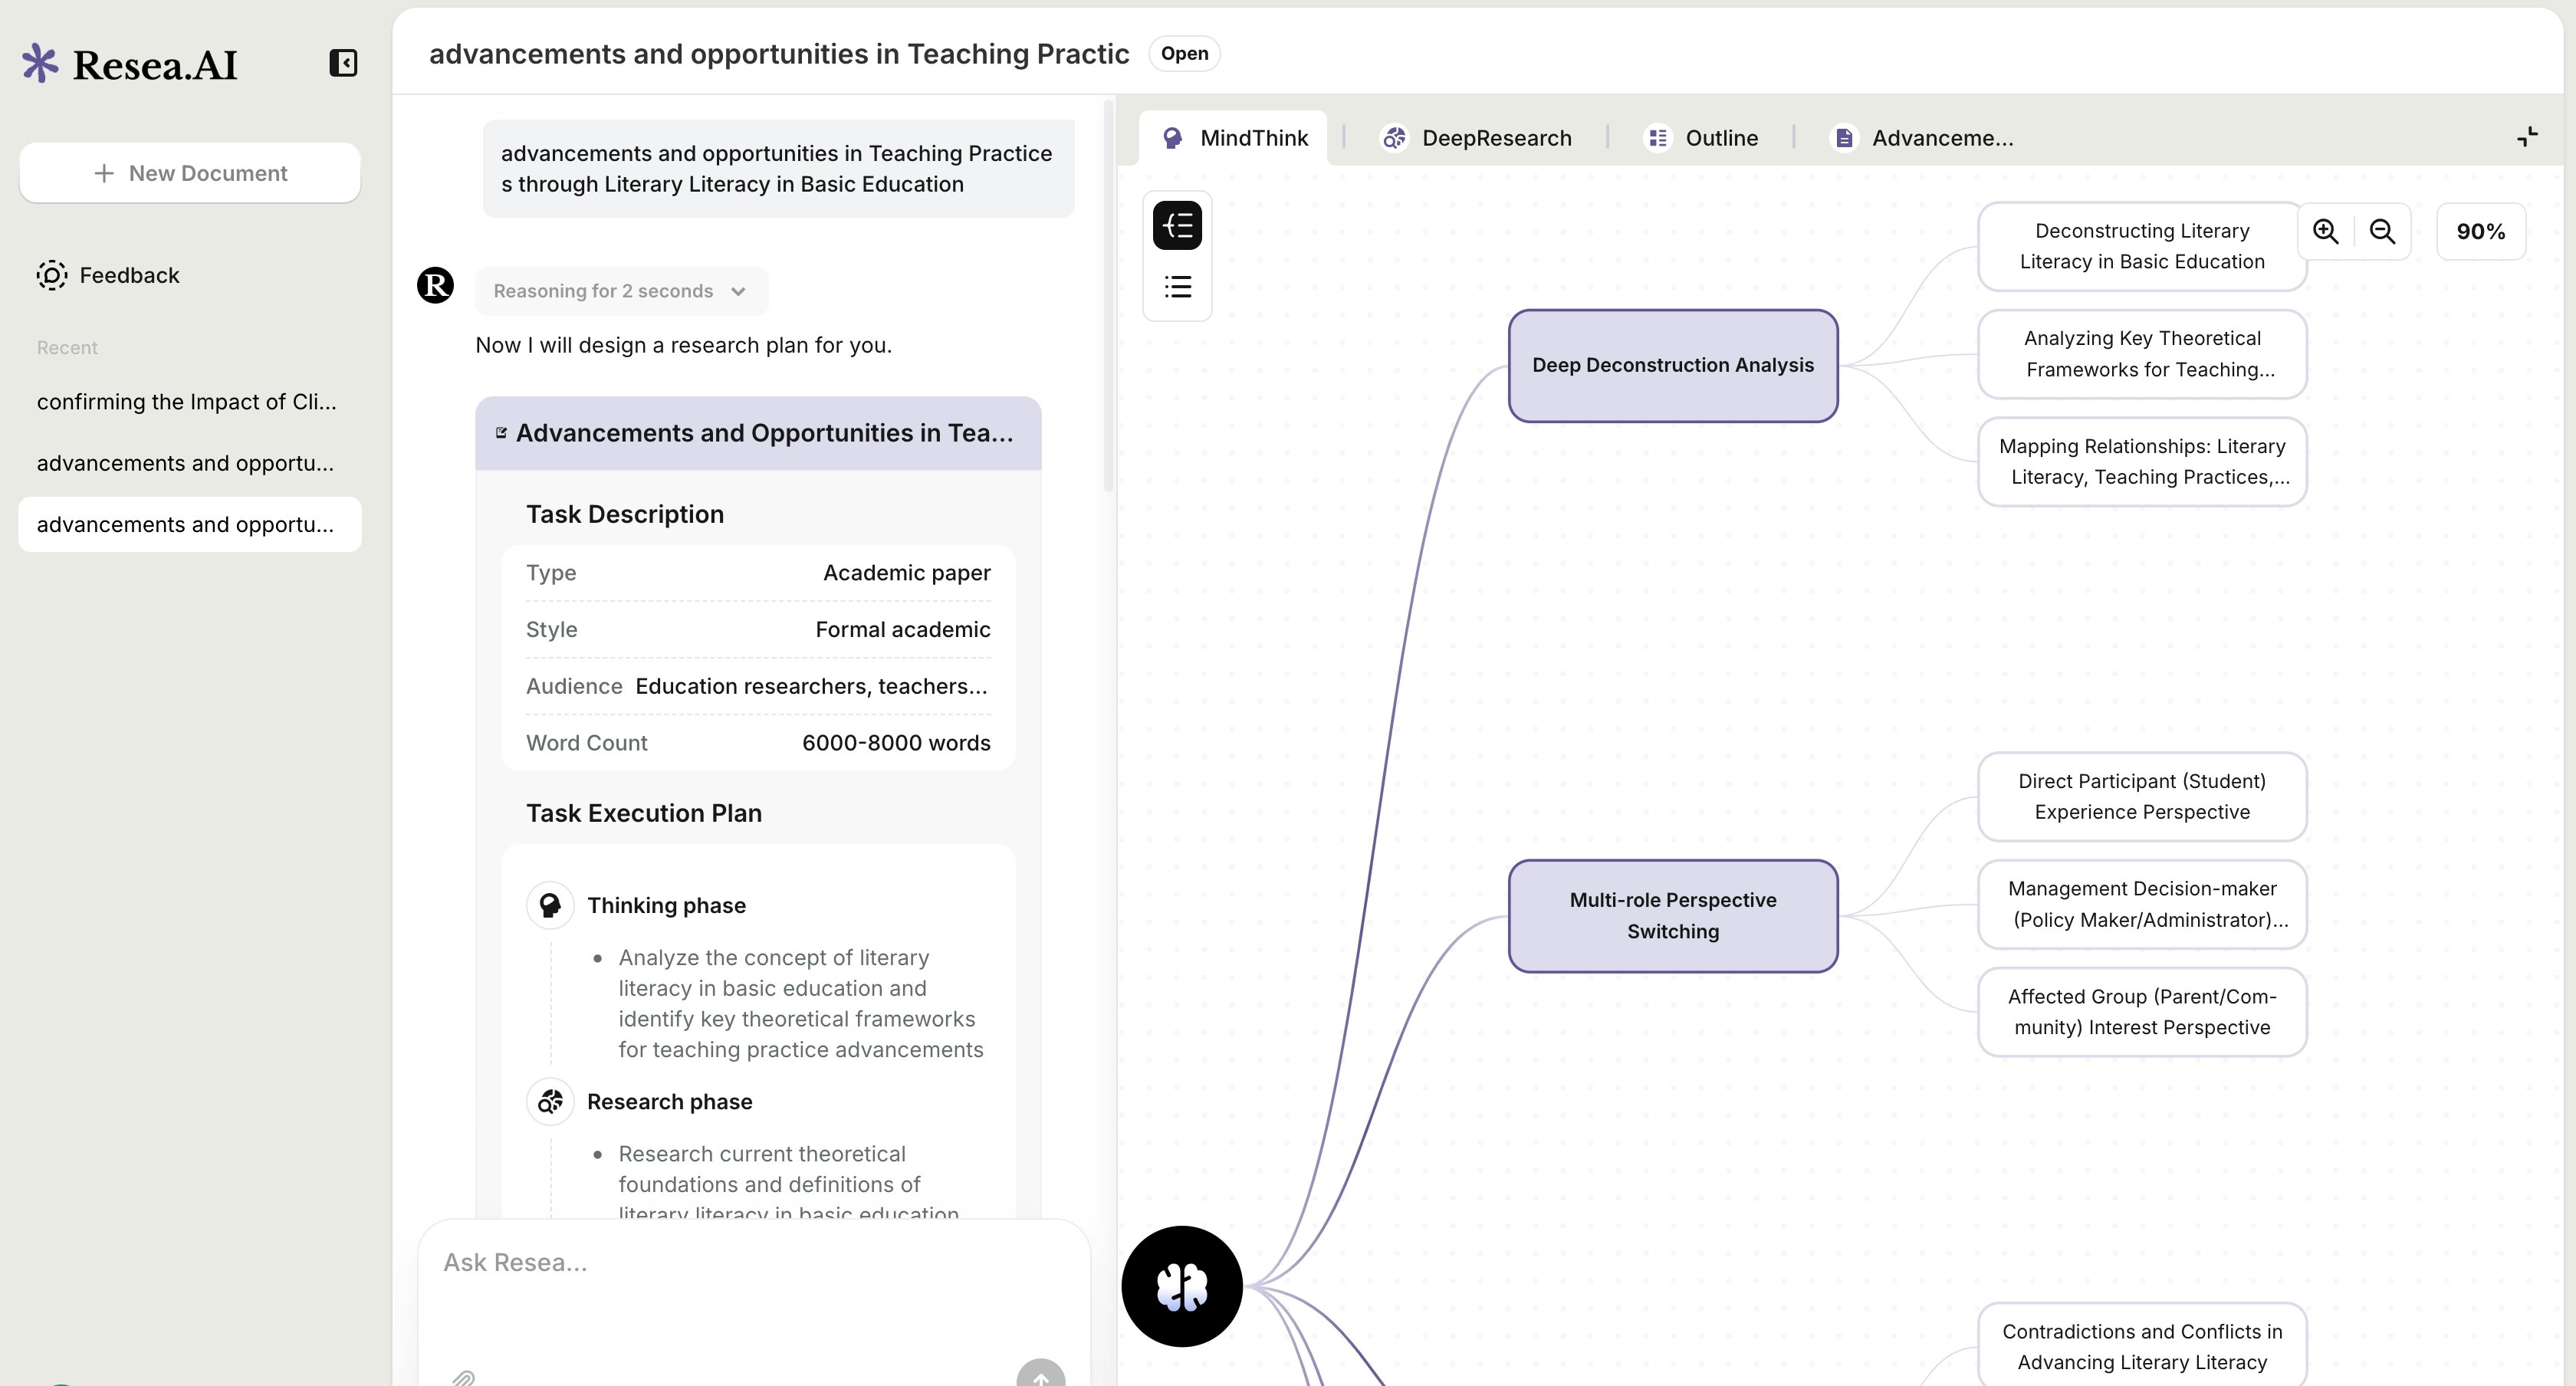Select the list view toggle
This screenshot has height=1386, width=2576.
click(x=1177, y=288)
